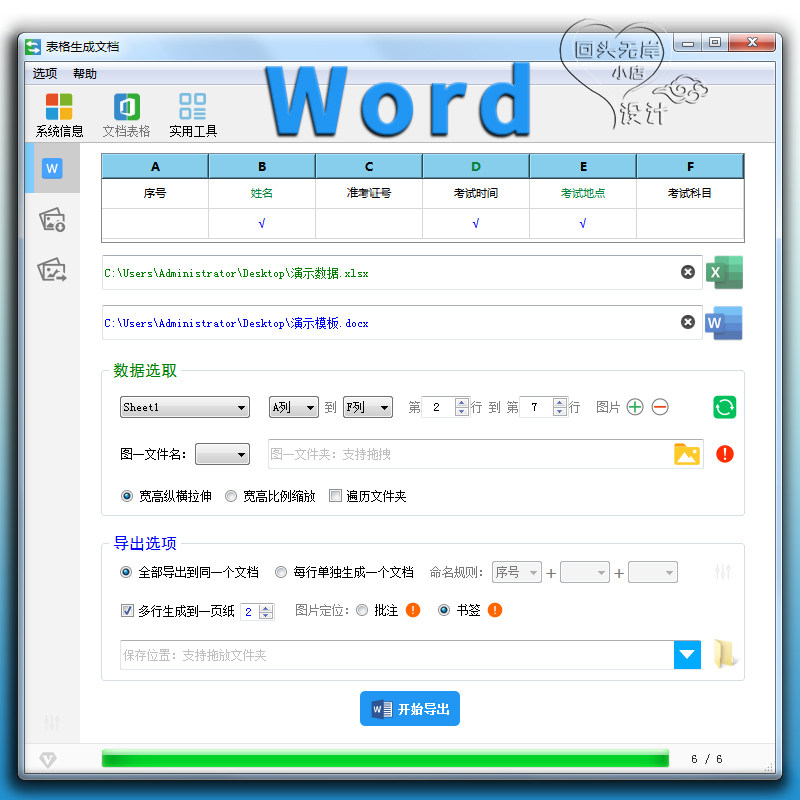
Task: Open the Sheet1 worksheet dropdown
Action: (x=185, y=407)
